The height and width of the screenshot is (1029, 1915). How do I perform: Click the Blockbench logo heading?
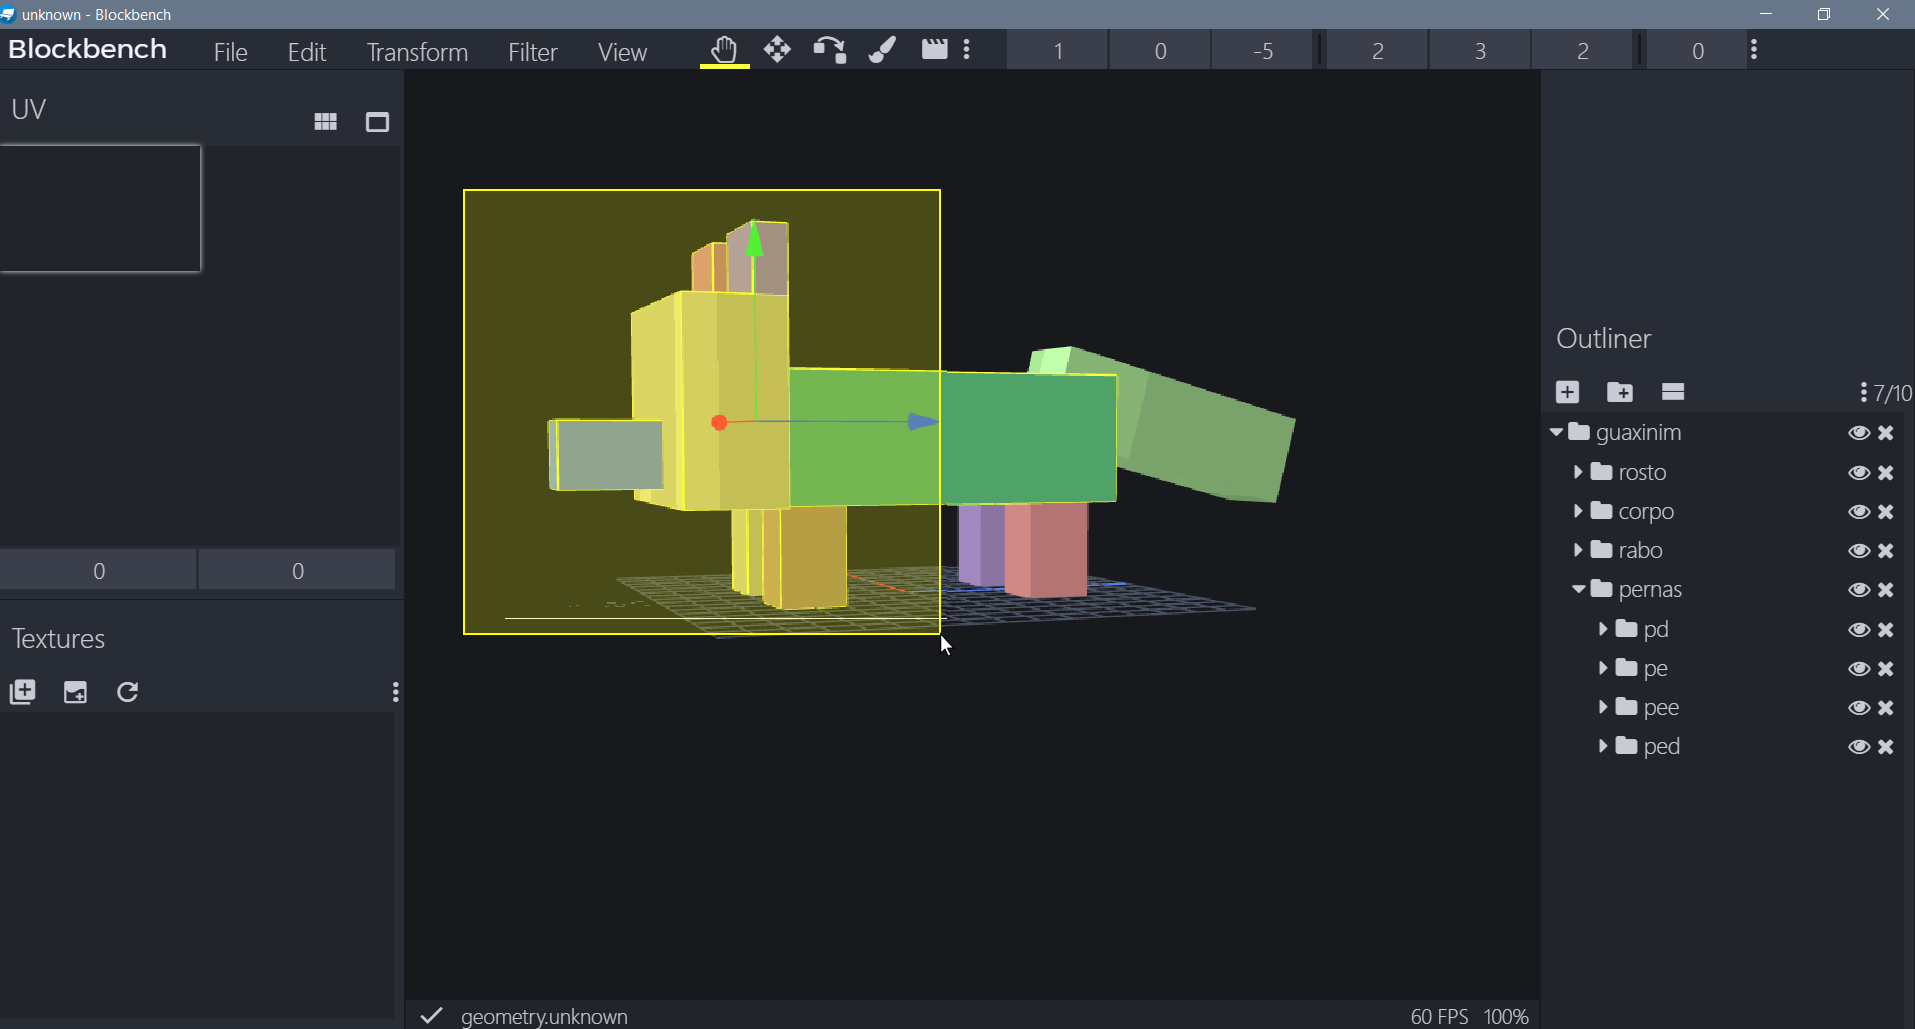pyautogui.click(x=87, y=48)
